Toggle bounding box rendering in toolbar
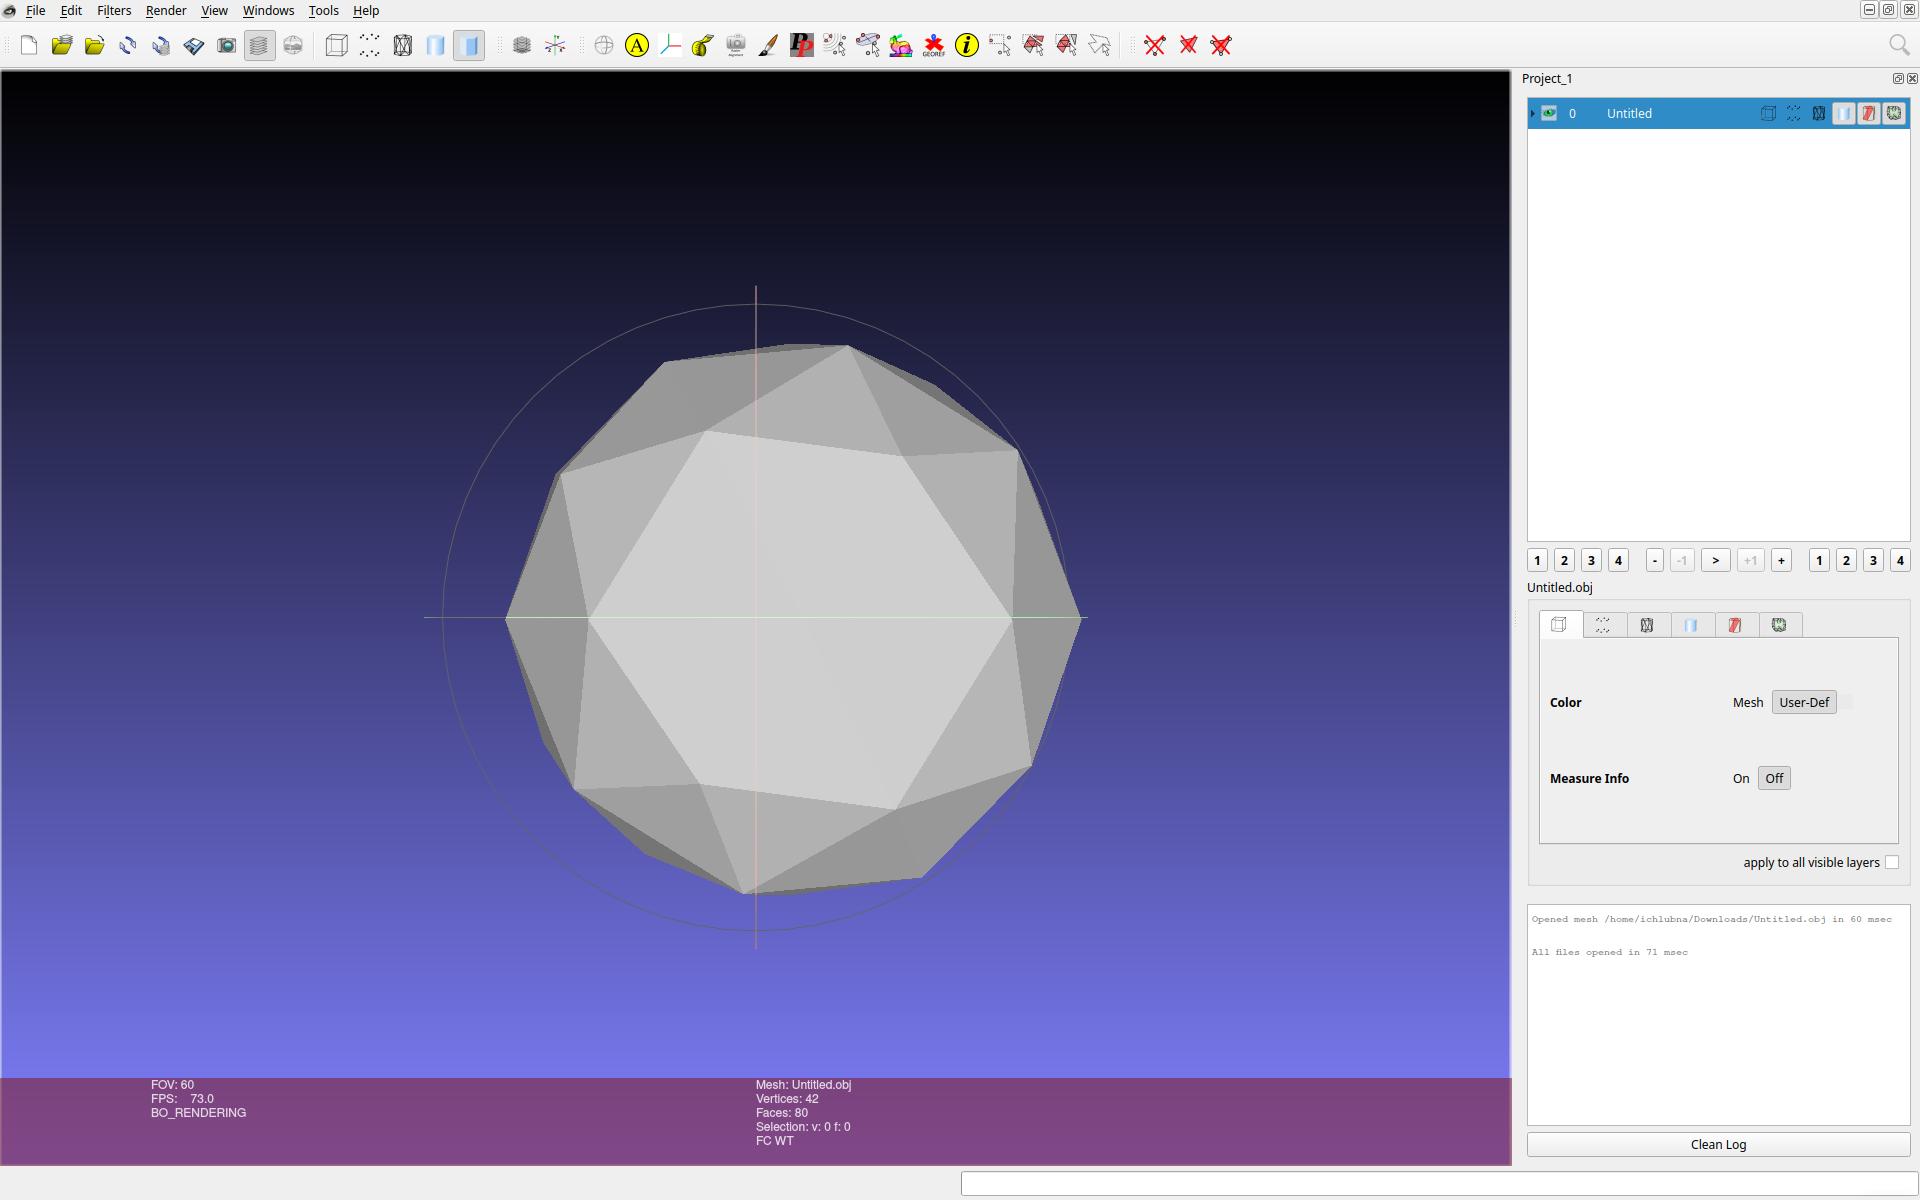Image resolution: width=1920 pixels, height=1200 pixels. (x=337, y=45)
